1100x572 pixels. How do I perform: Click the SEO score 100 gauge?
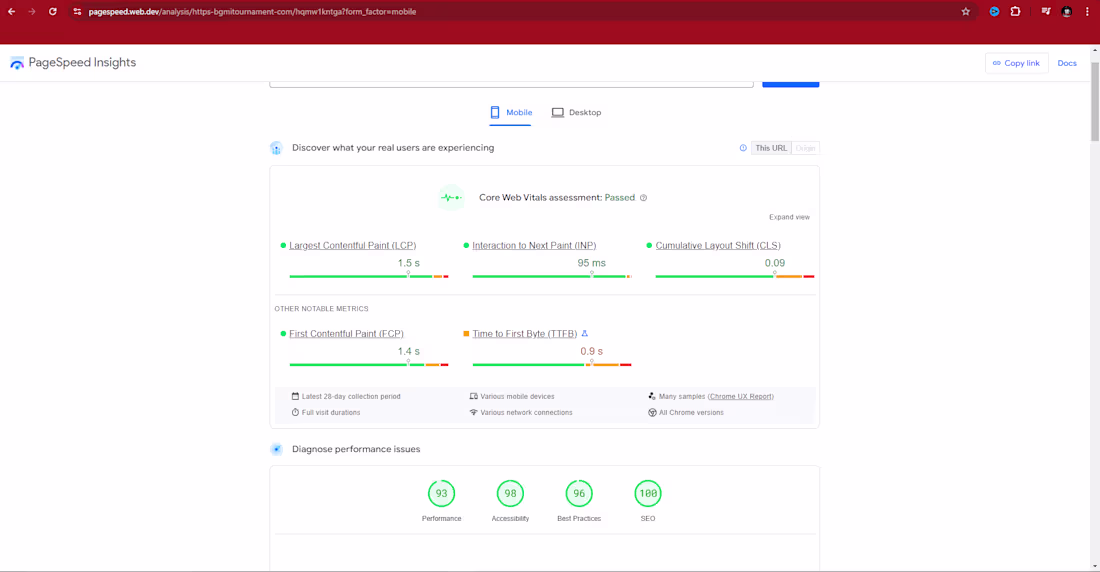tap(648, 493)
